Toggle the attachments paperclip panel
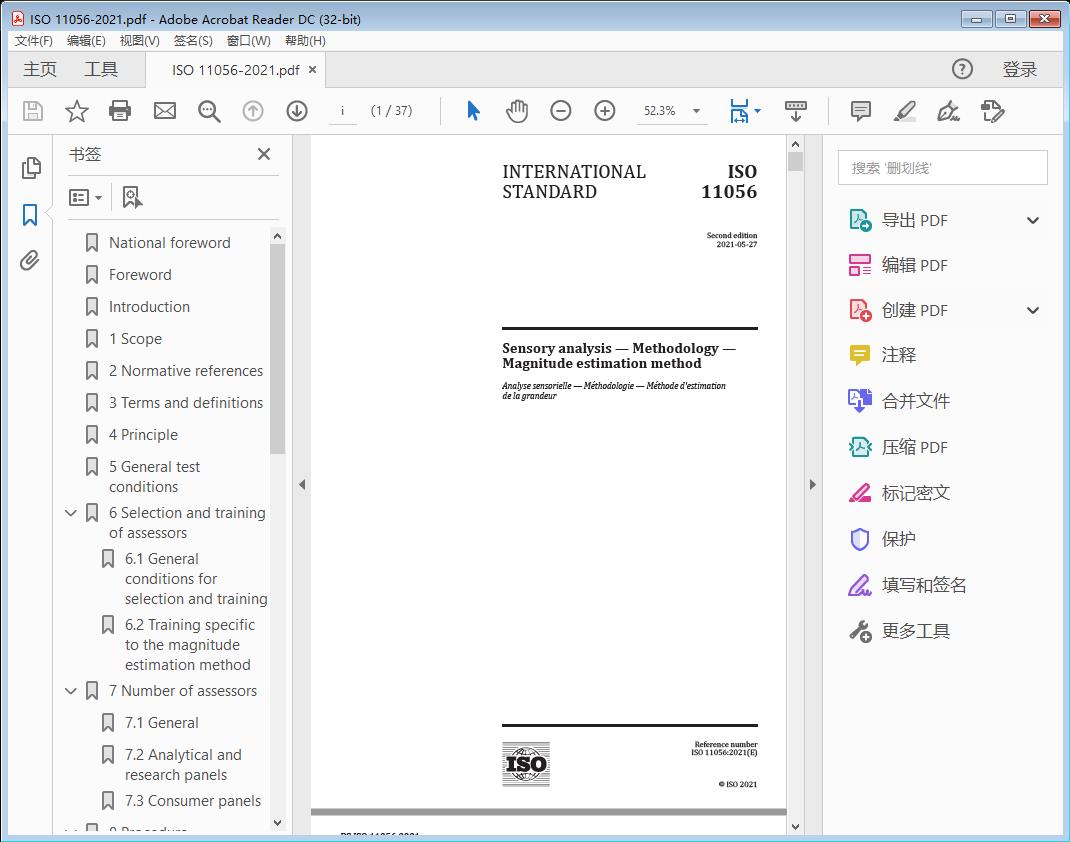1070x842 pixels. click(x=30, y=261)
